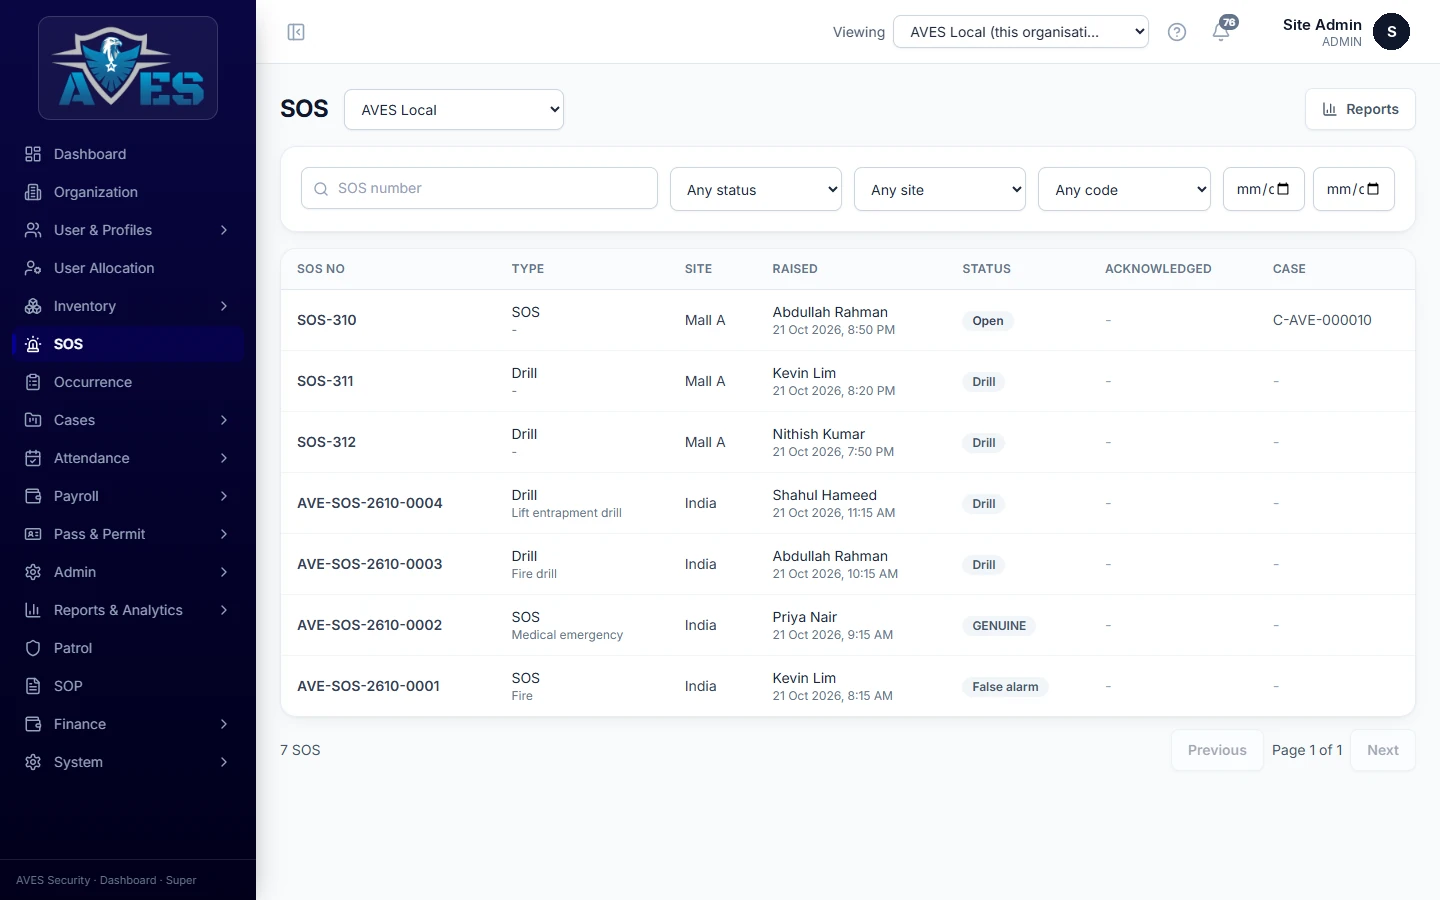Click the first date filter field
The height and width of the screenshot is (900, 1440).
click(x=1264, y=189)
